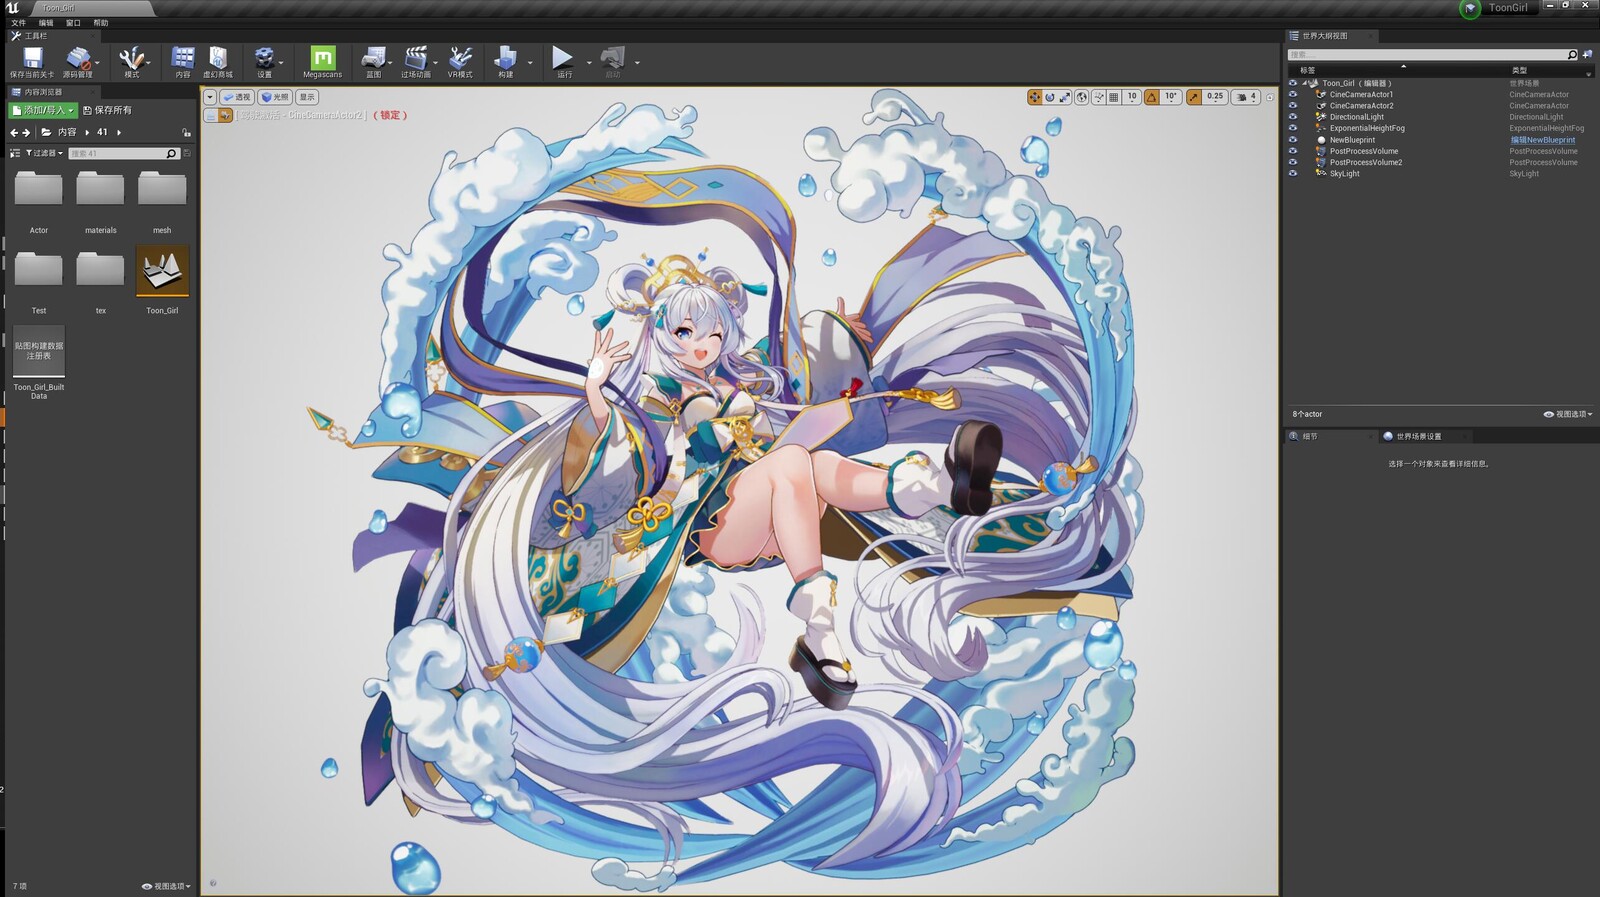
Task: Open rotation snap 10° dropdown
Action: pos(1171,97)
